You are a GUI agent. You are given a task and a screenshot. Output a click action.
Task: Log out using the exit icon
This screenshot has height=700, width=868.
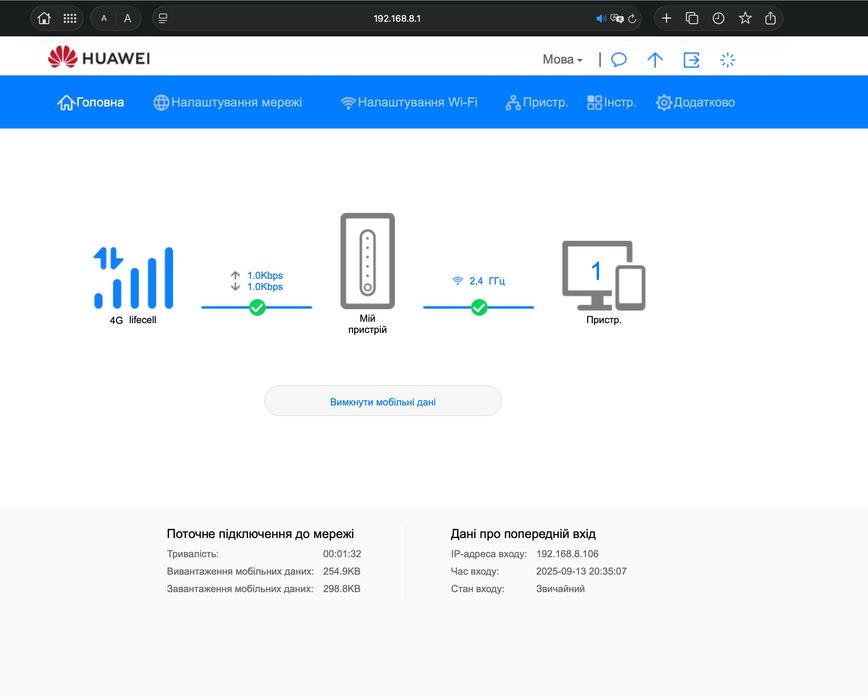click(691, 60)
